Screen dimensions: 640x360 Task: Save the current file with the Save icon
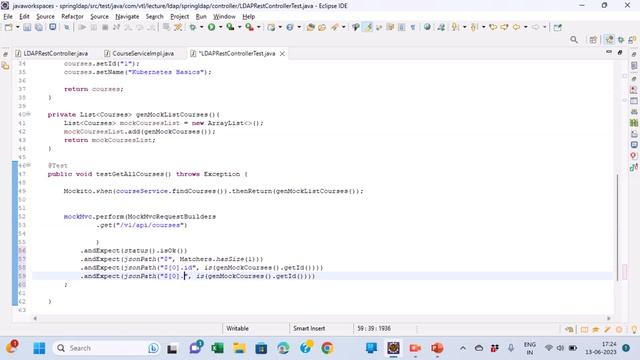tap(27, 27)
